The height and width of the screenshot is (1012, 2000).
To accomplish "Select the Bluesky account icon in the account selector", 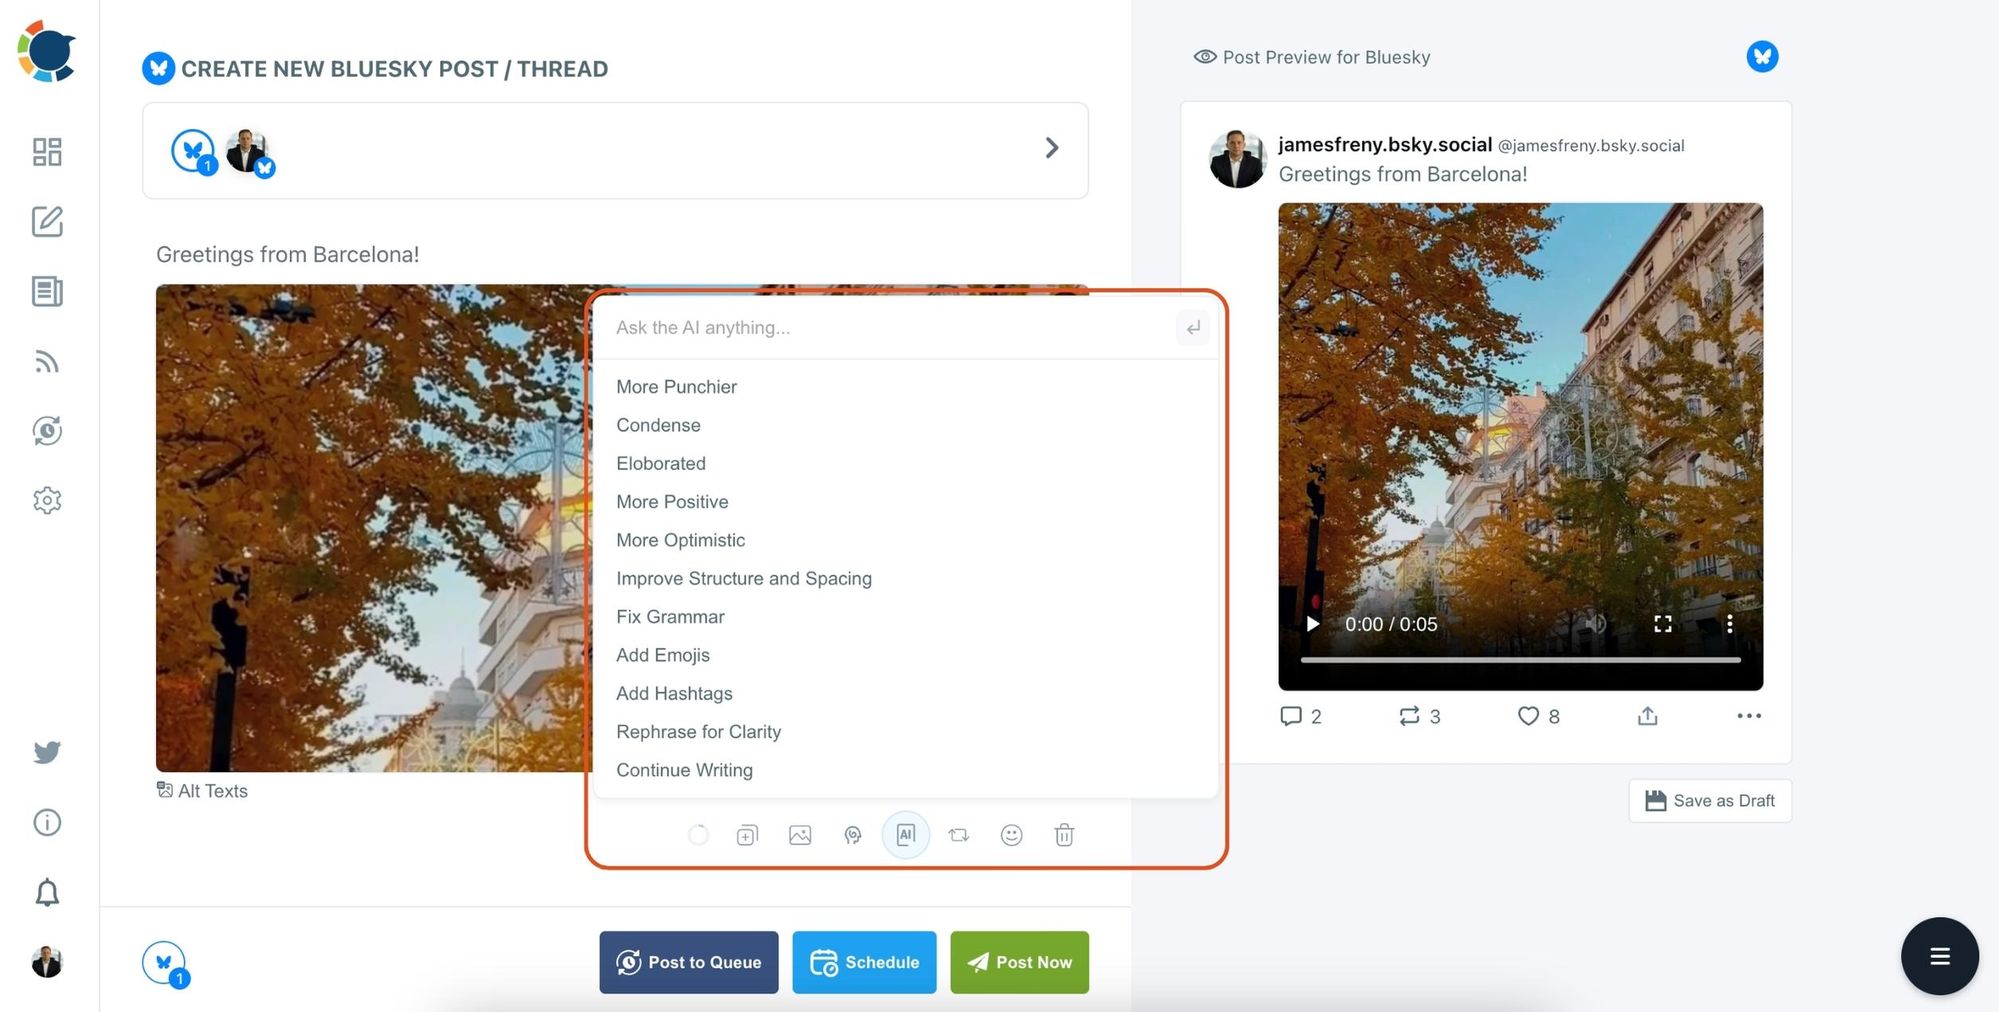I will (193, 150).
